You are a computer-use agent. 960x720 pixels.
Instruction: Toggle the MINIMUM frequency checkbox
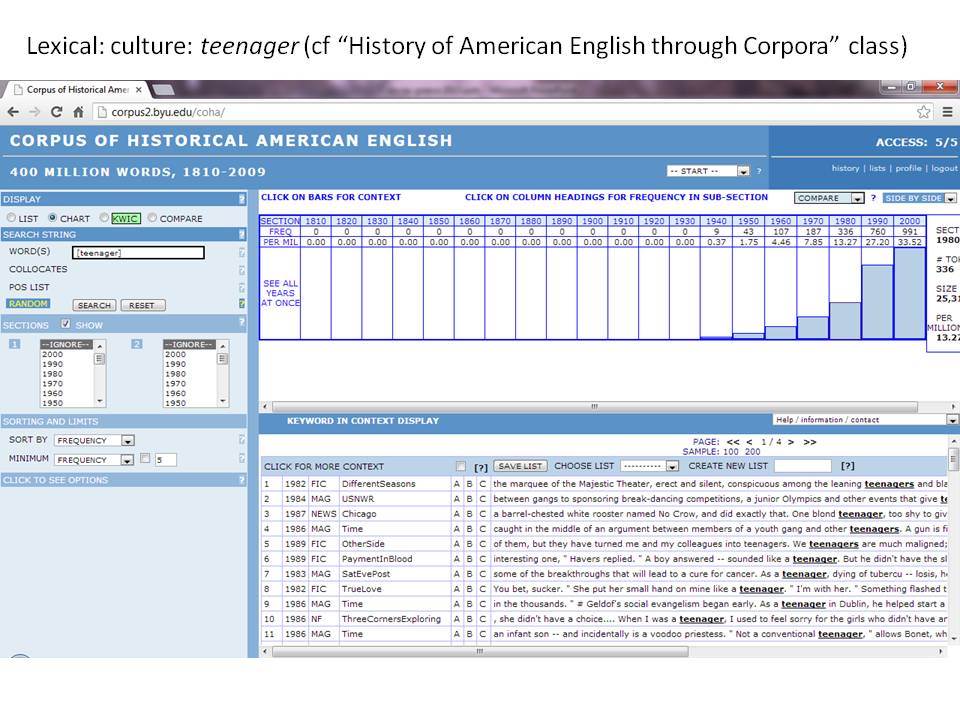(145, 458)
